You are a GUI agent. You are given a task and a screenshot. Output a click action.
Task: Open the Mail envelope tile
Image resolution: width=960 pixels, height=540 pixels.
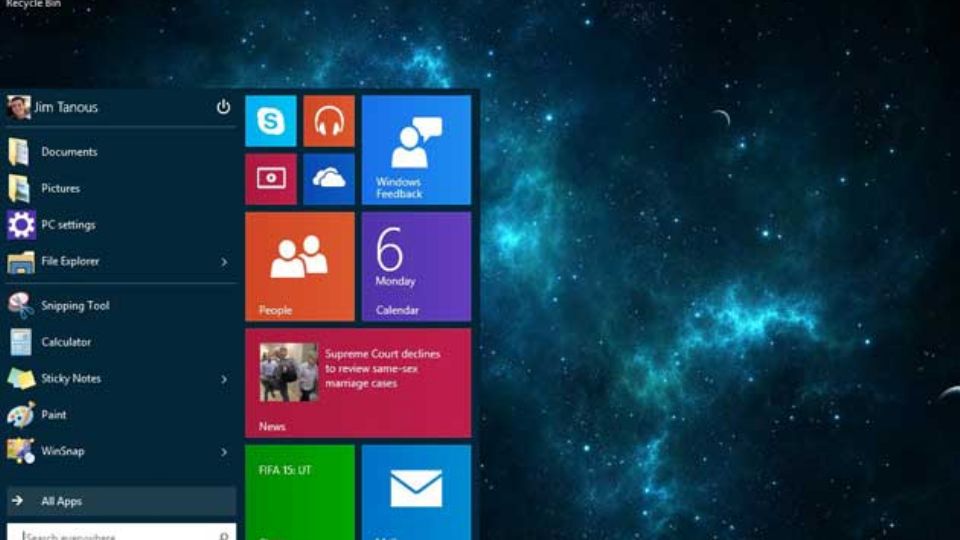click(416, 490)
